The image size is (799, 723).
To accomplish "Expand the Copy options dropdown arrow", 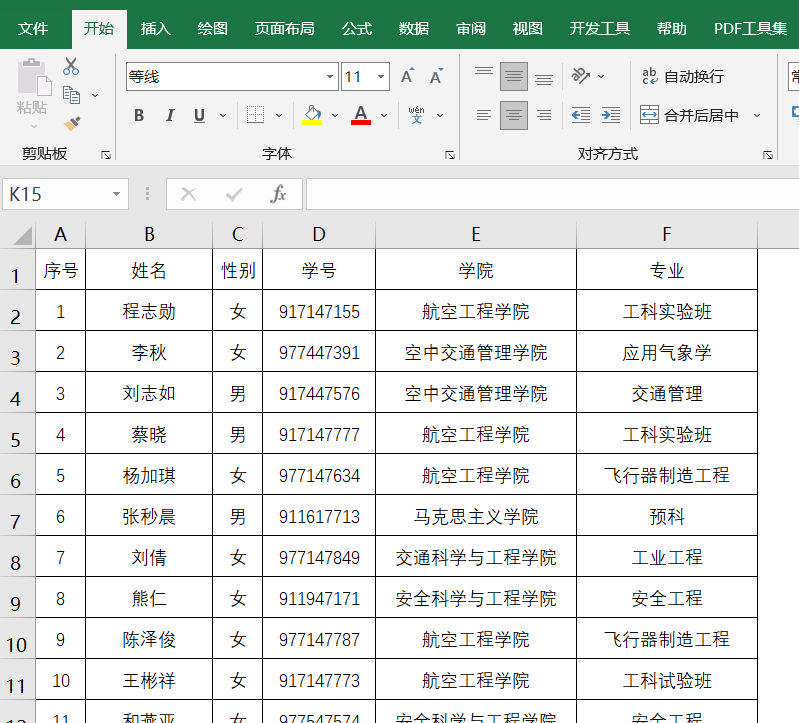I will (95, 95).
